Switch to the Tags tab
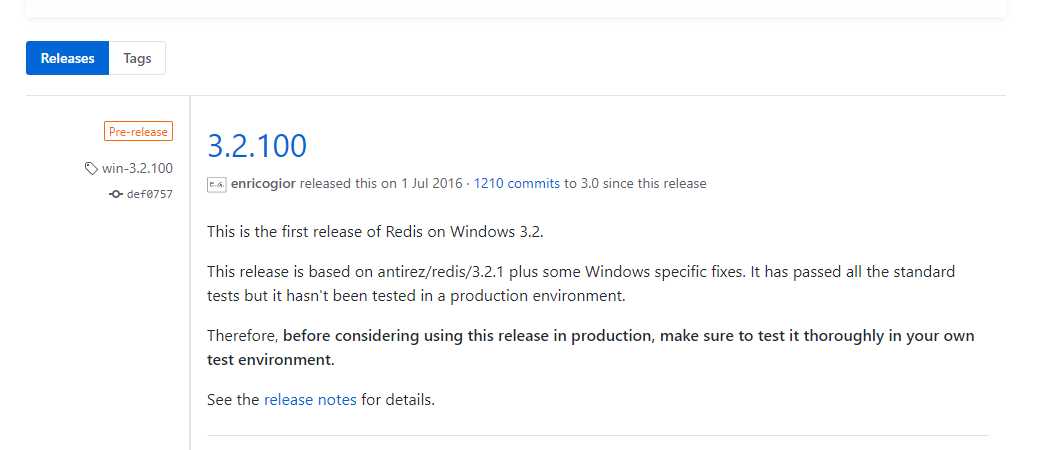This screenshot has height=450, width=1045. click(137, 58)
